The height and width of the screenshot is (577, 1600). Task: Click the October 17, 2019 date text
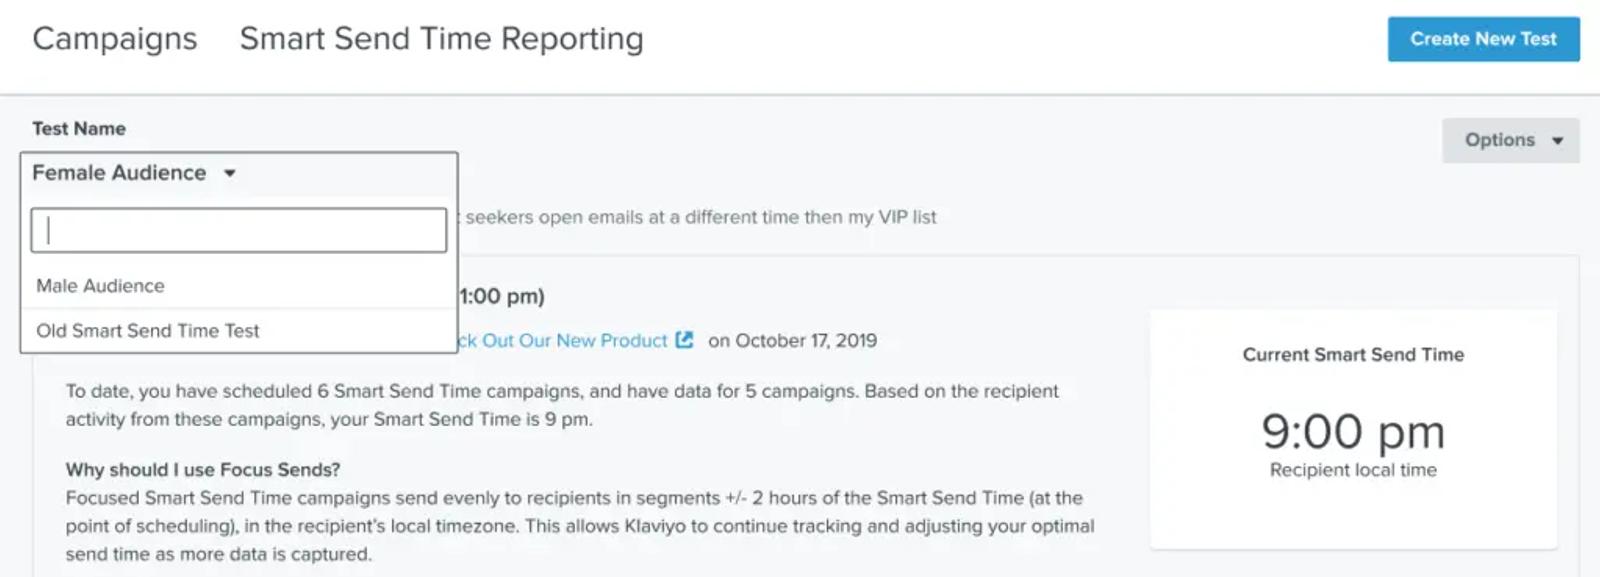806,340
